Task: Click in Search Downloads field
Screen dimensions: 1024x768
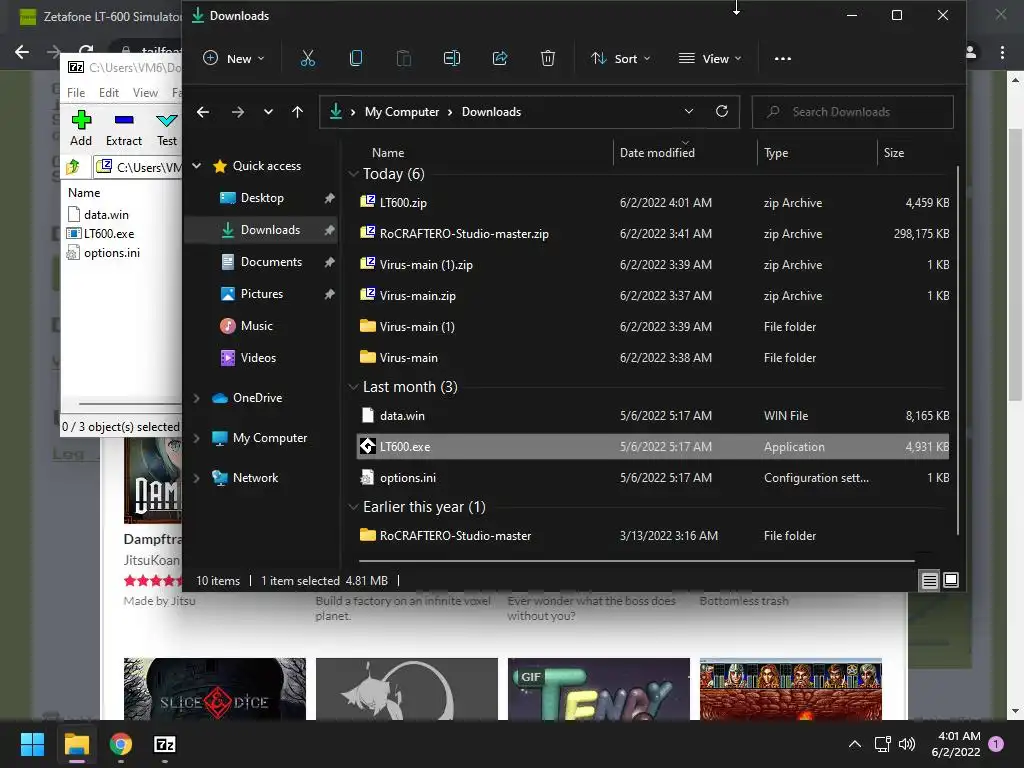Action: coord(853,112)
